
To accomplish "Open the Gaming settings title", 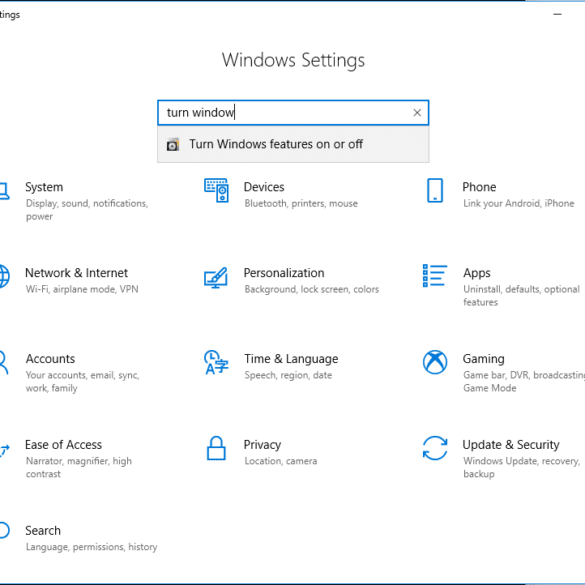I will click(484, 359).
